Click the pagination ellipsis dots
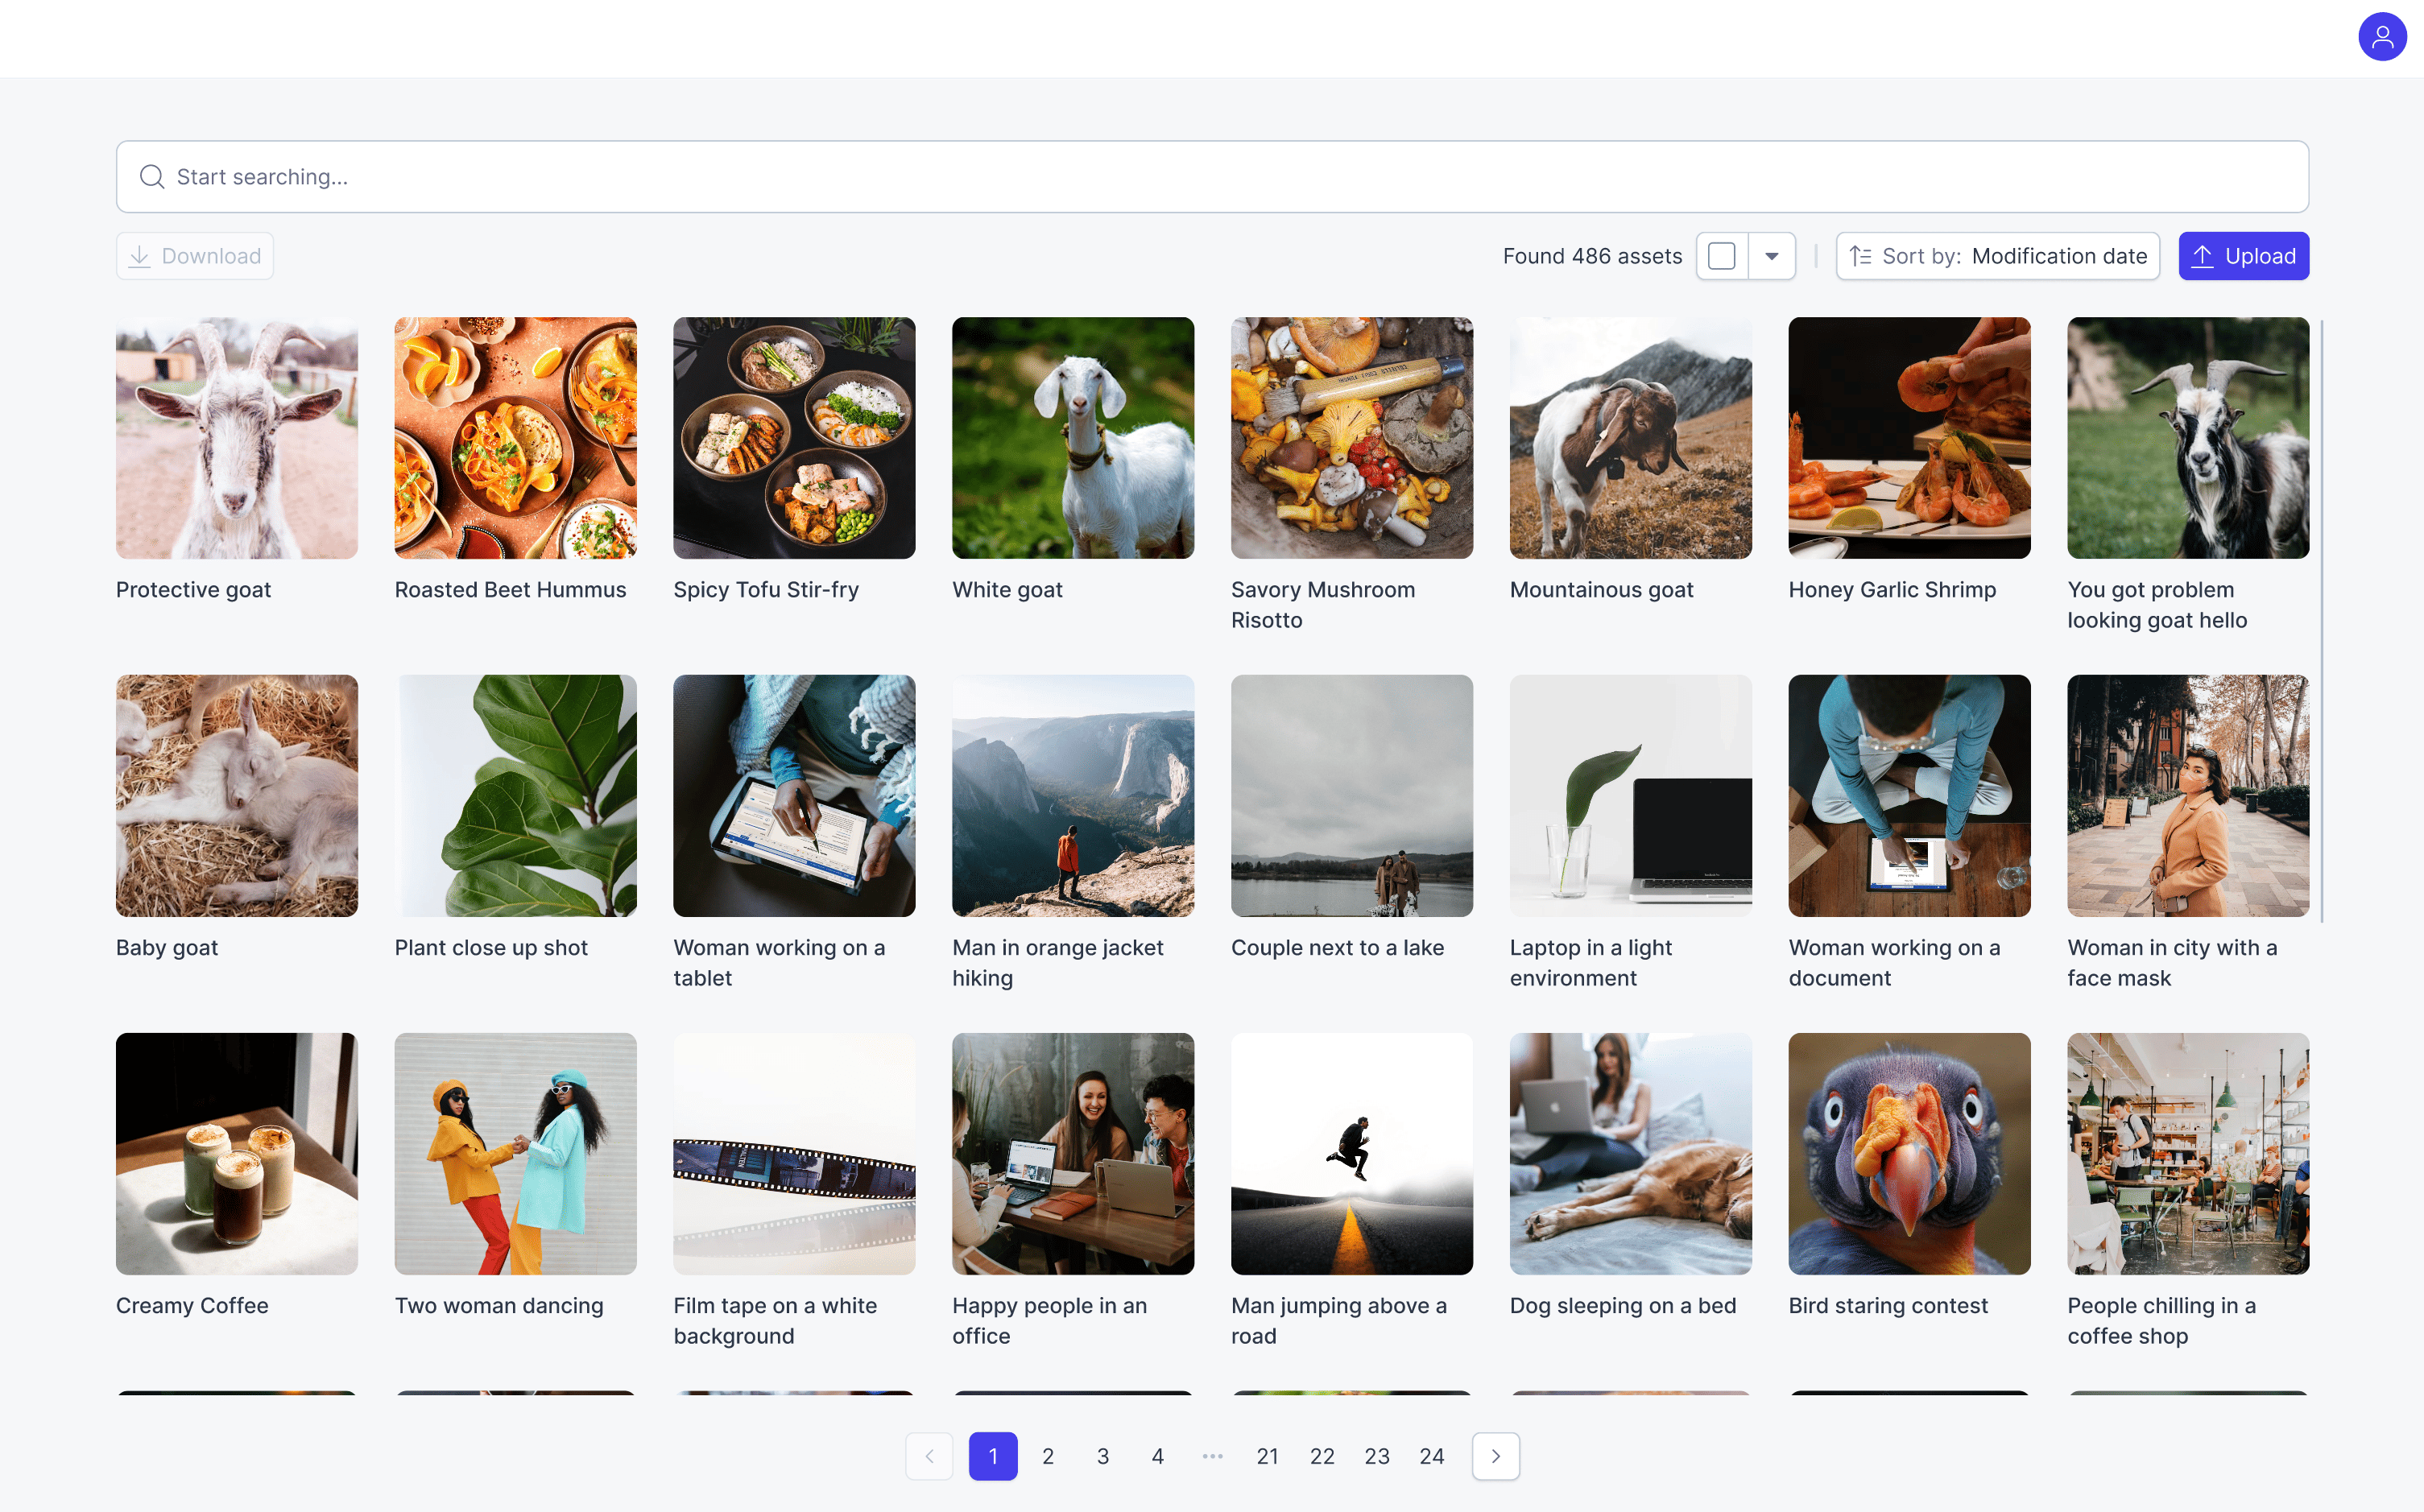Image resolution: width=2424 pixels, height=1512 pixels. [x=1212, y=1456]
